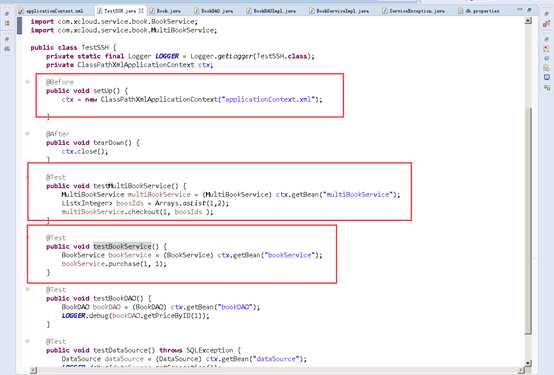Click the editor vertical scrollbar up arrow

tap(528, 21)
